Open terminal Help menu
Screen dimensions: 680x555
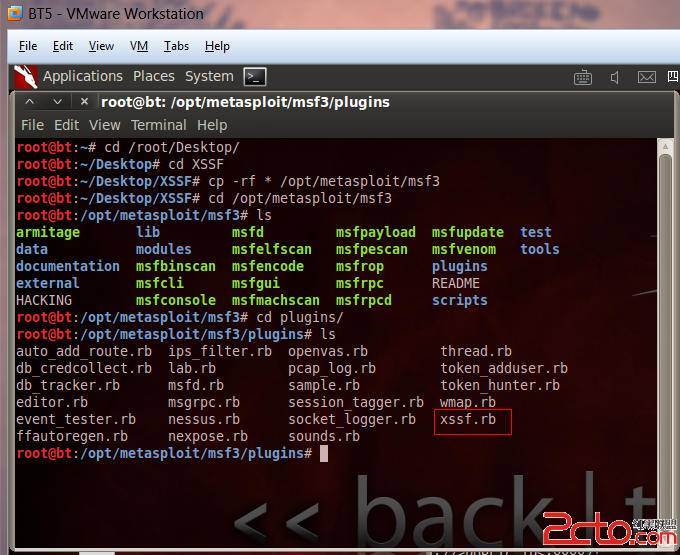coord(212,125)
